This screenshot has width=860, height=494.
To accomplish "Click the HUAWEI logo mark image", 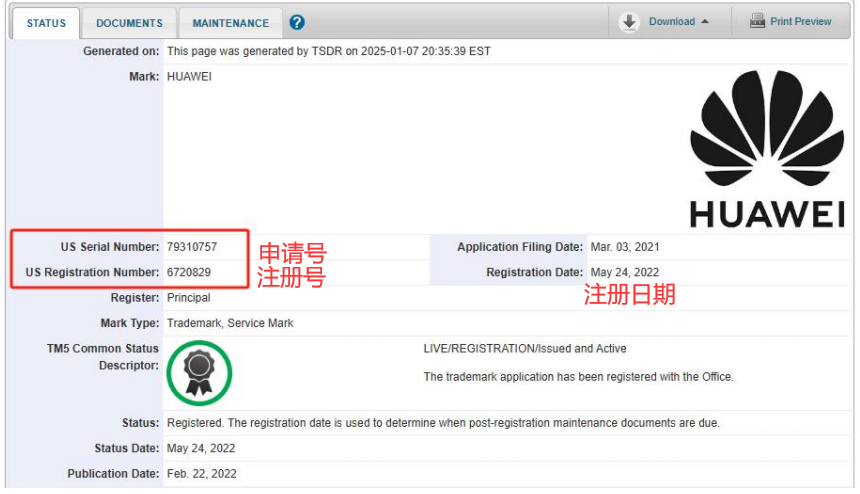I will click(767, 149).
